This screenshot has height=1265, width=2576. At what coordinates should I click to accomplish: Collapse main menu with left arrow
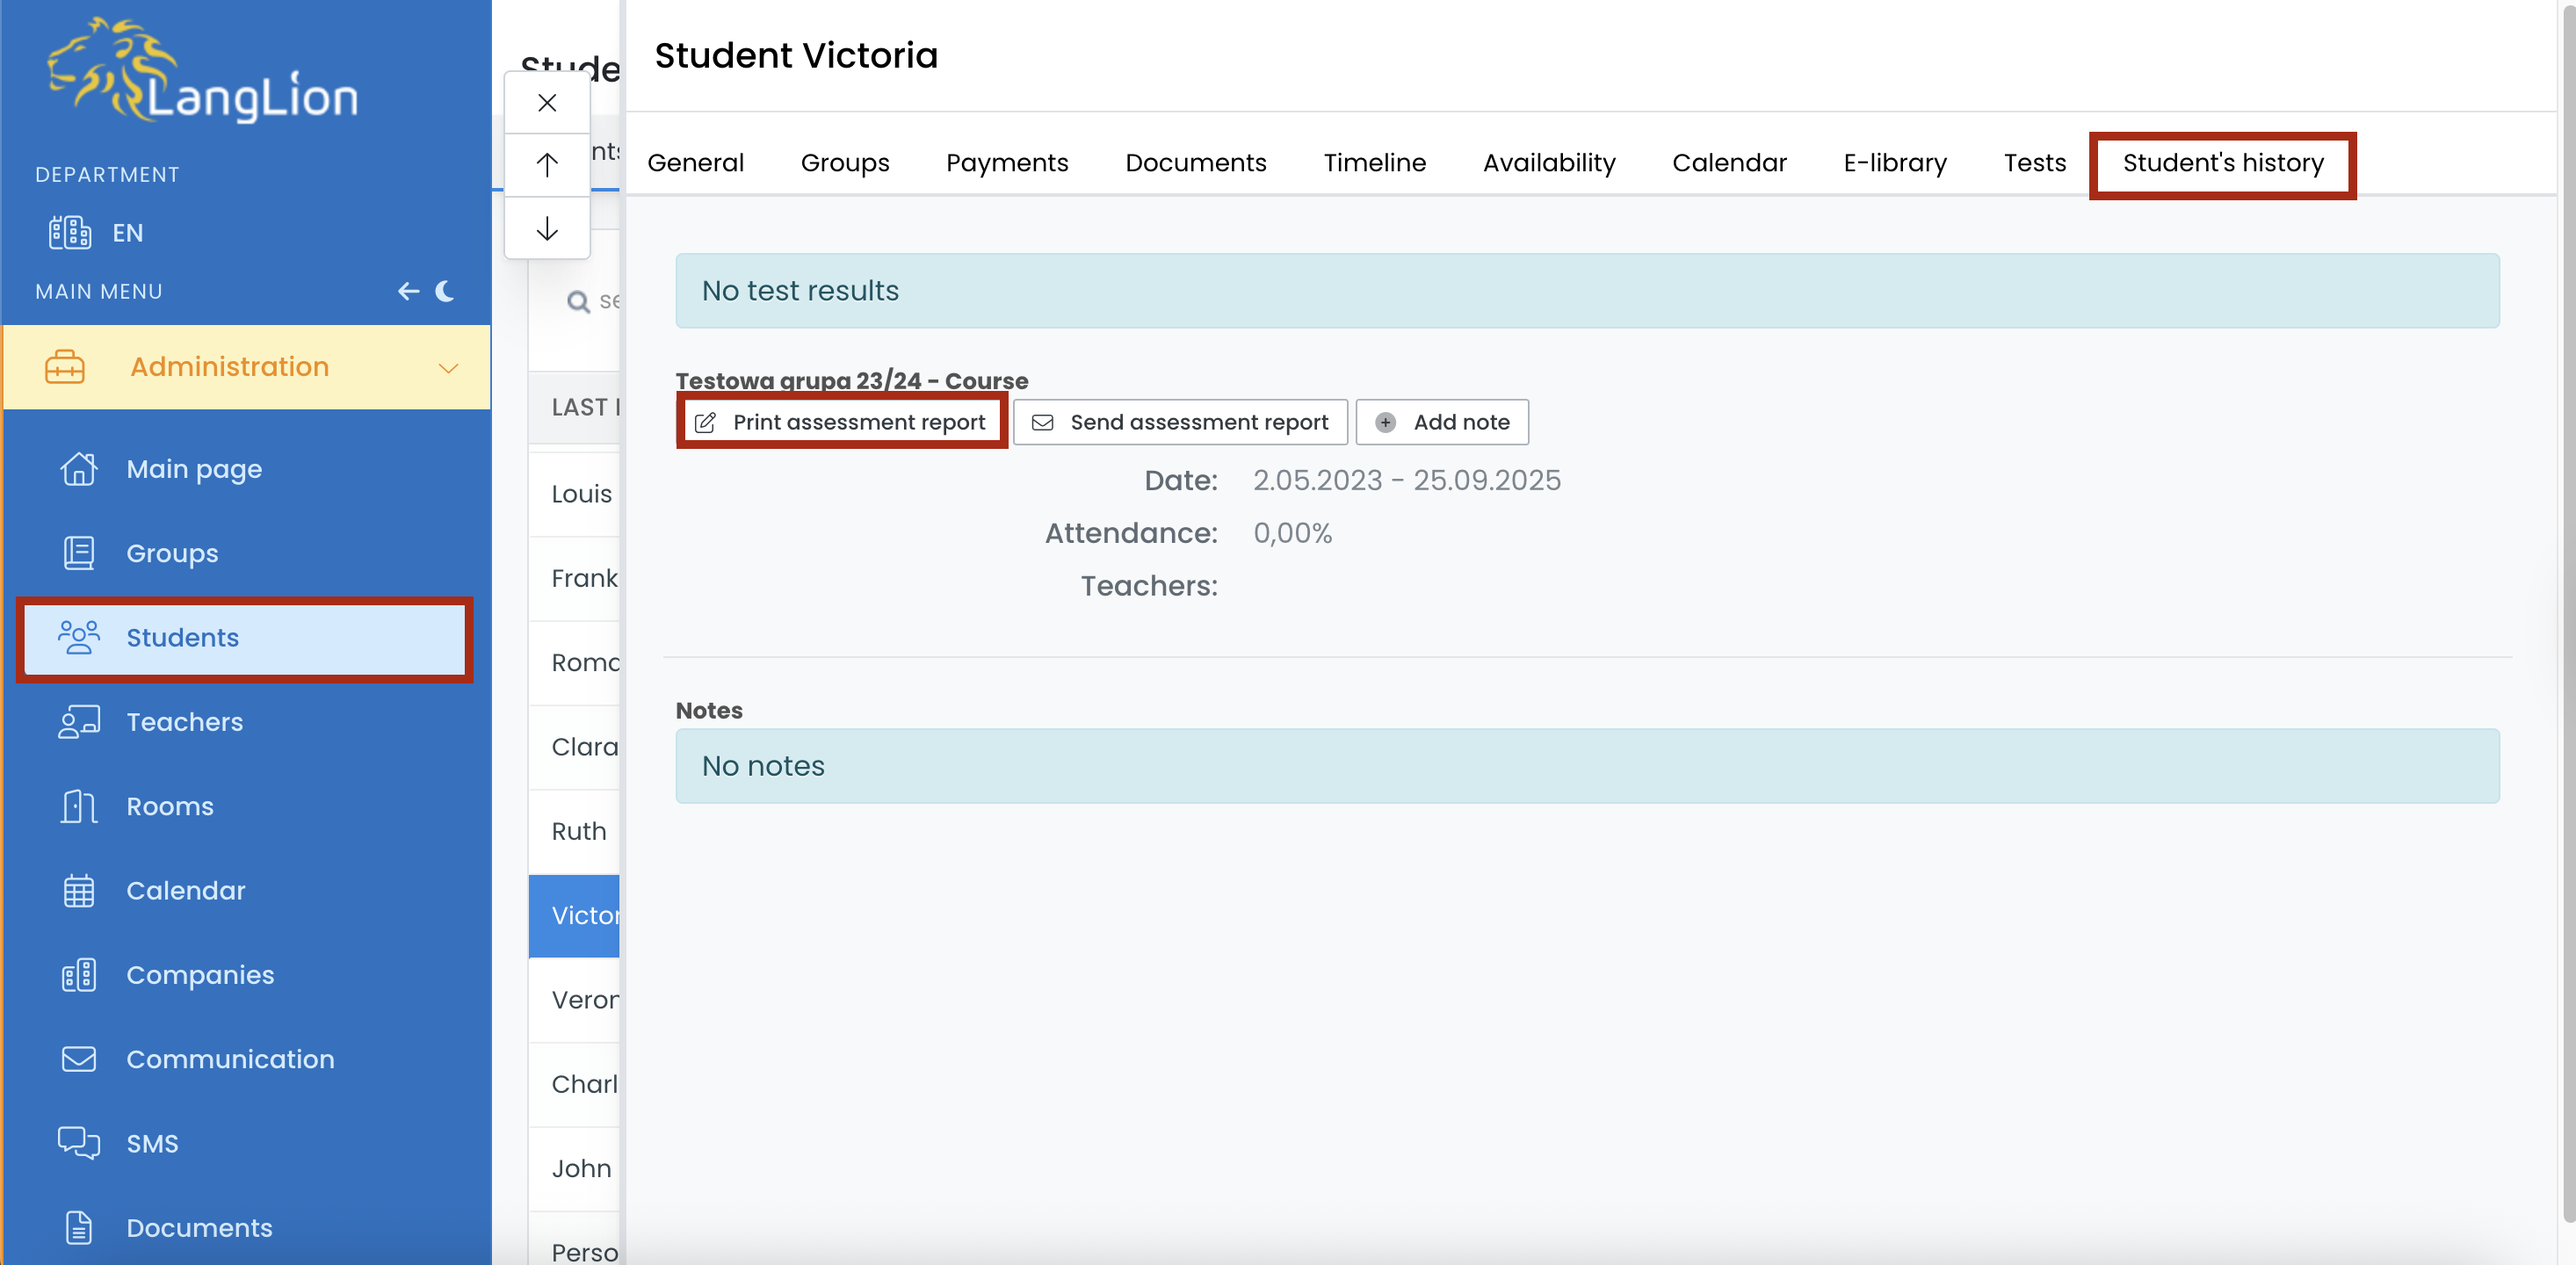pos(408,291)
